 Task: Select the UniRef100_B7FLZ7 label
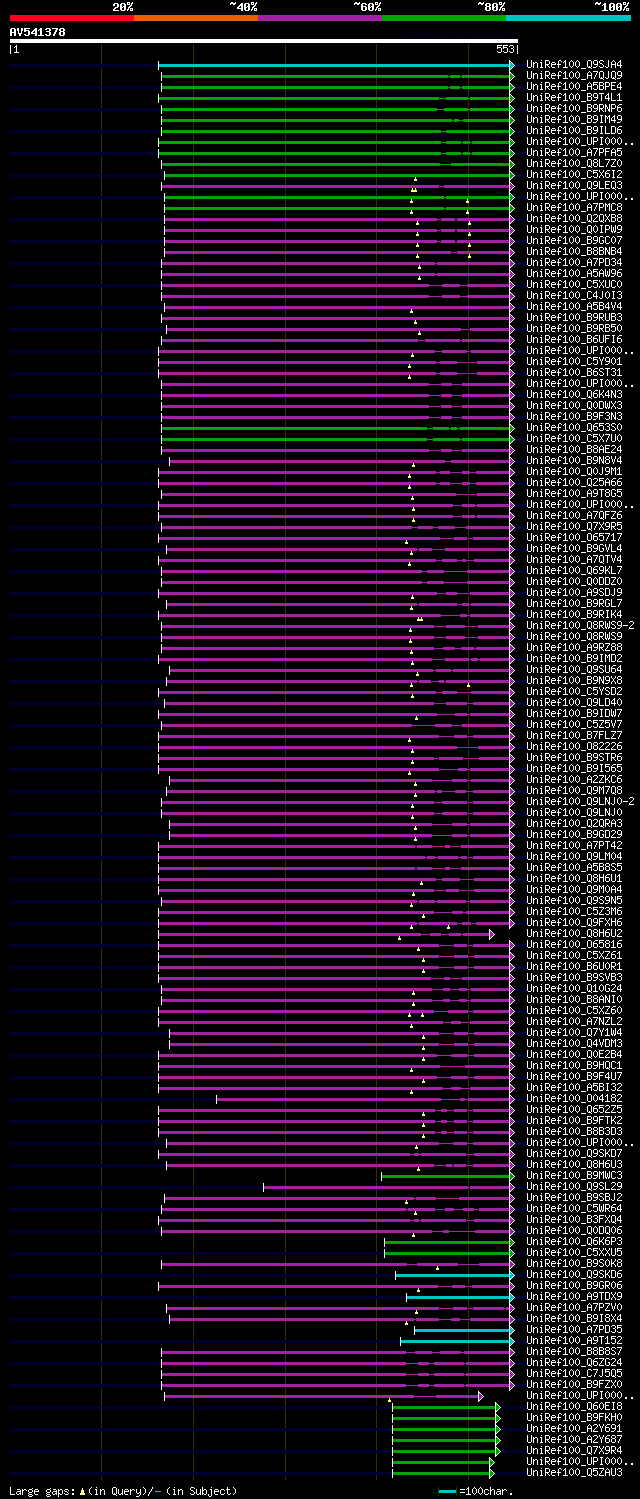[x=574, y=735]
